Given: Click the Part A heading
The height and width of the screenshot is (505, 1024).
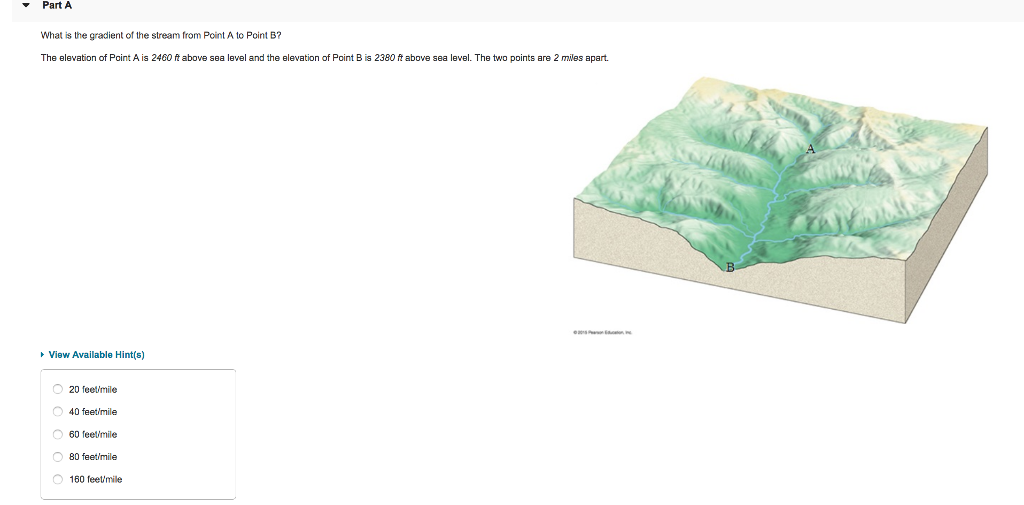Looking at the screenshot, I should pos(57,5).
